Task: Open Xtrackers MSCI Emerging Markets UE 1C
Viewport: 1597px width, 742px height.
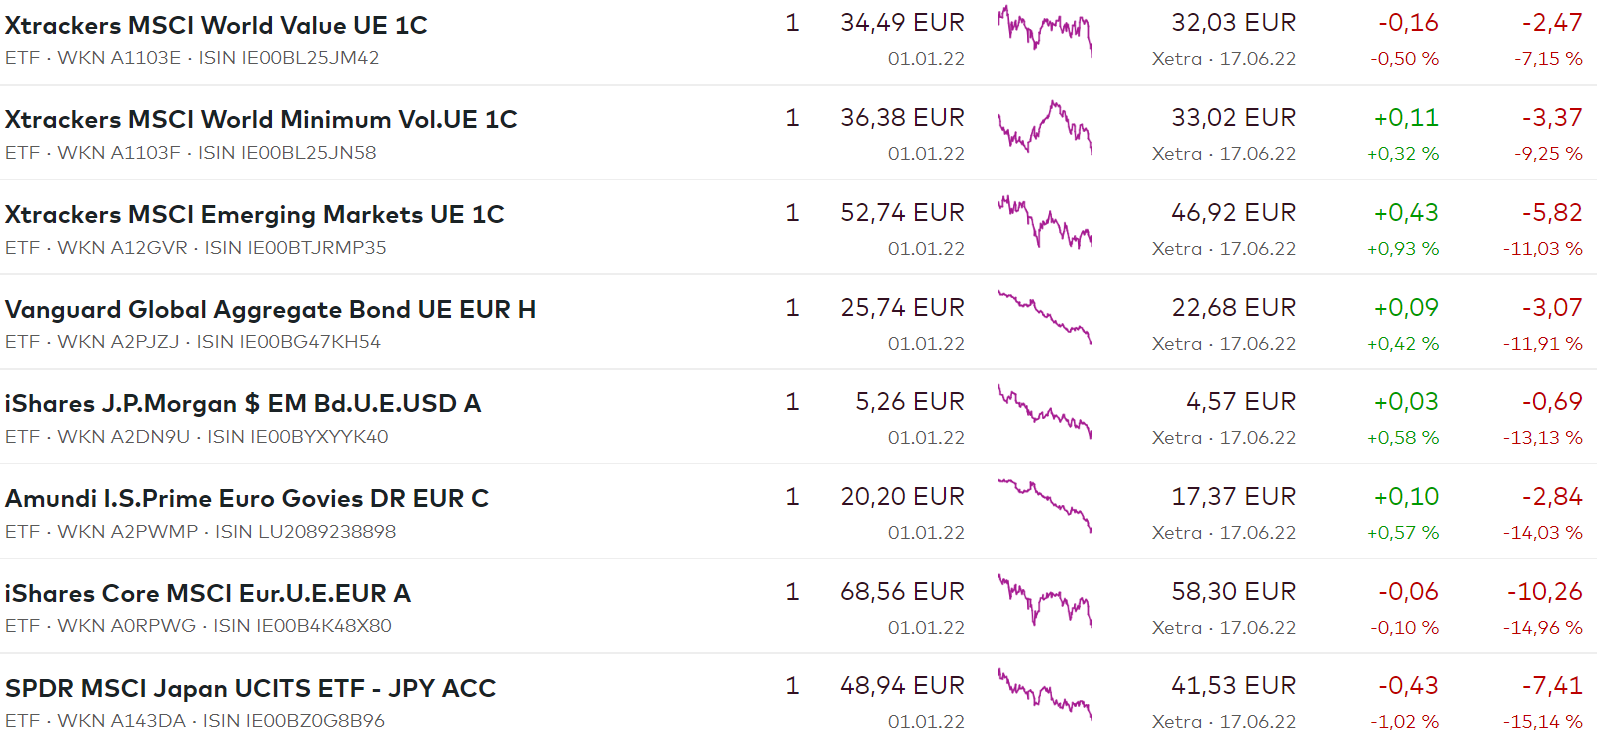Action: click(x=254, y=215)
